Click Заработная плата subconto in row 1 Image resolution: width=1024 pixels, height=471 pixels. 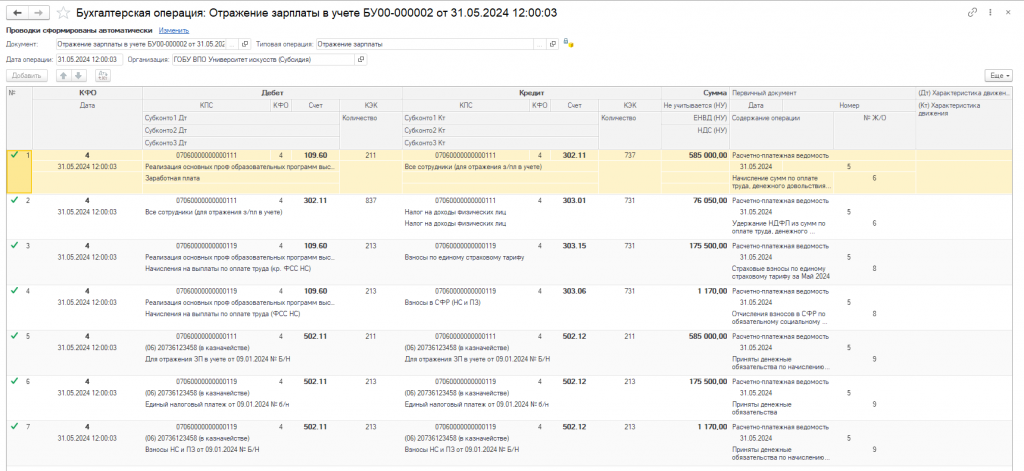[172, 178]
